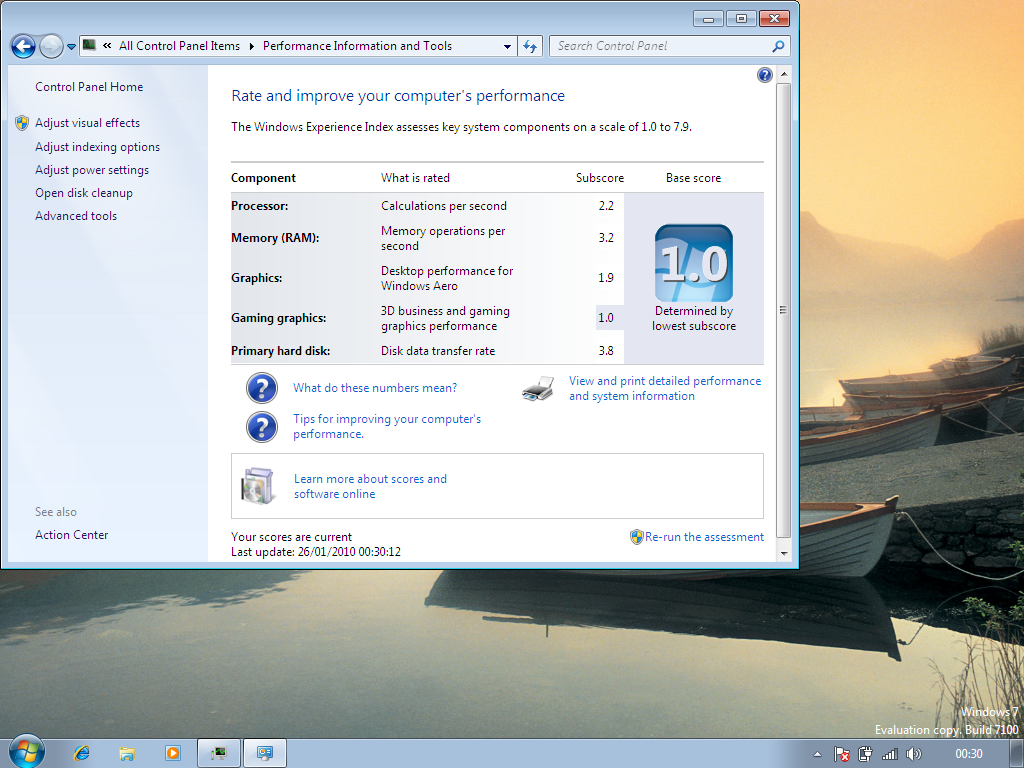Re-run the assessment
The image size is (1024, 768).
click(704, 537)
